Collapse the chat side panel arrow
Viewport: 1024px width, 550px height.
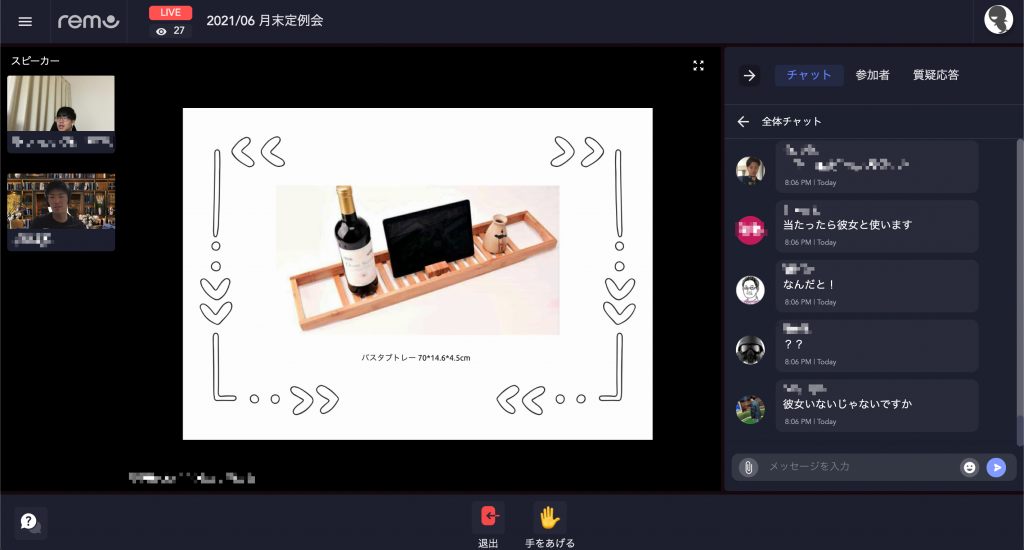(749, 76)
